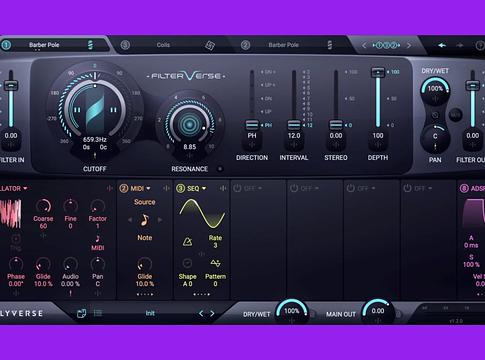Screen dimensions: 485x360
Task: Open the Oscillator modulator type dropdown
Action: pyautogui.click(x=25, y=189)
